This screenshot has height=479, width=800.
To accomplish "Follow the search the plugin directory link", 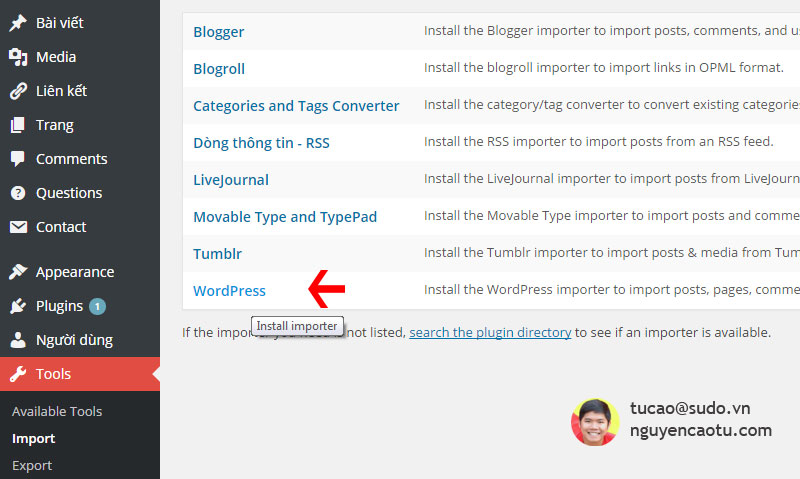I will (490, 333).
